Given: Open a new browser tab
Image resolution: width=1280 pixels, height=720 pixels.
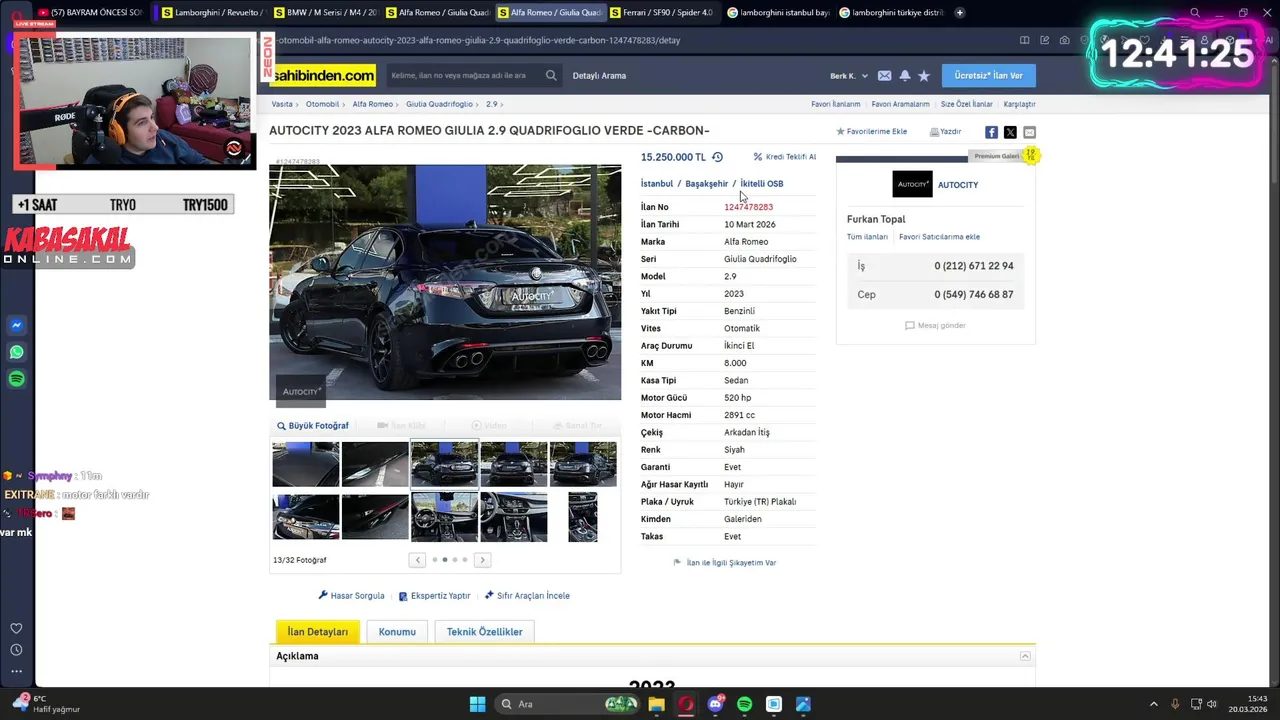Looking at the screenshot, I should pos(960,12).
